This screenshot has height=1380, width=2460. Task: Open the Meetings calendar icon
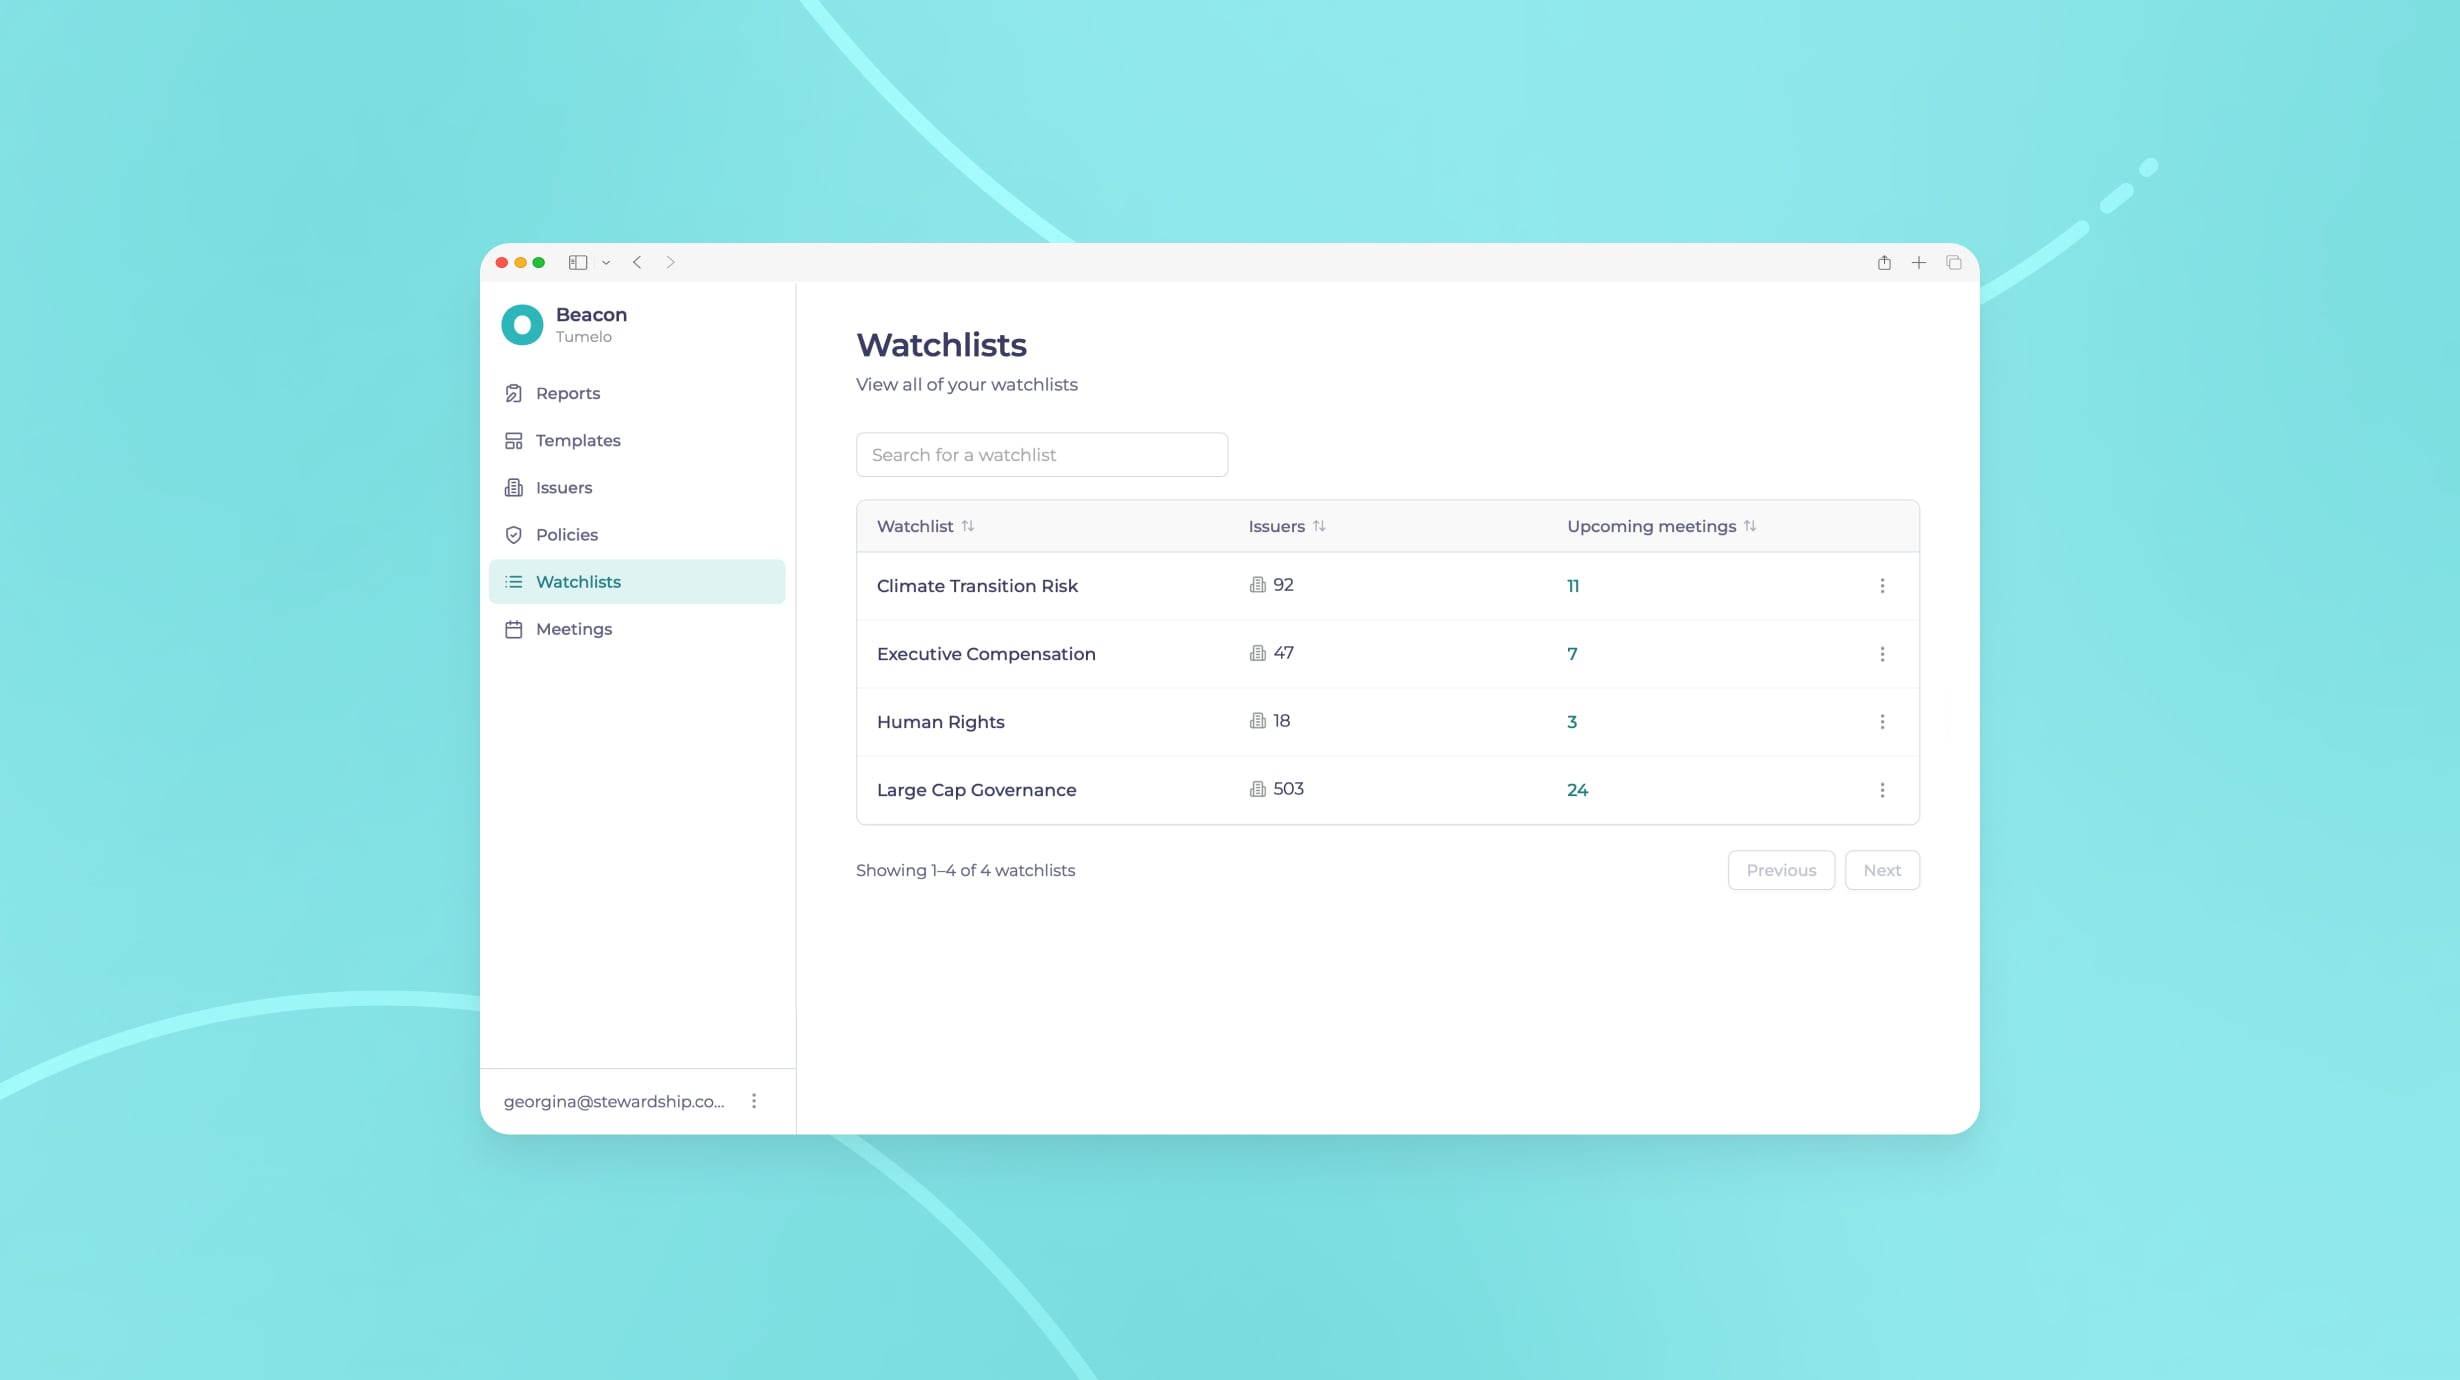pyautogui.click(x=513, y=629)
